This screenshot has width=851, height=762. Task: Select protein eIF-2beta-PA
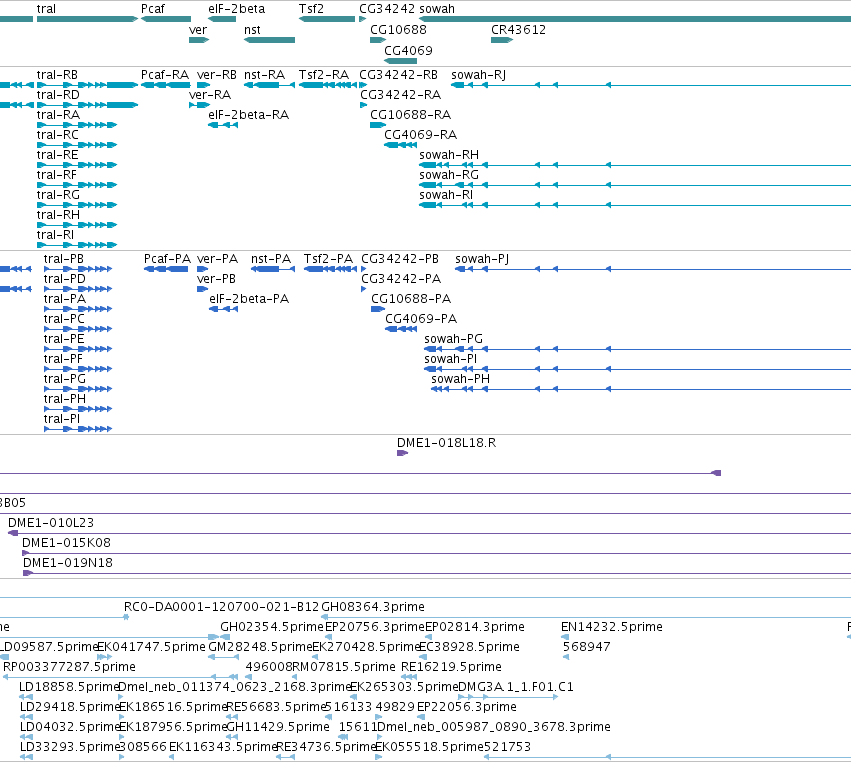tap(249, 300)
